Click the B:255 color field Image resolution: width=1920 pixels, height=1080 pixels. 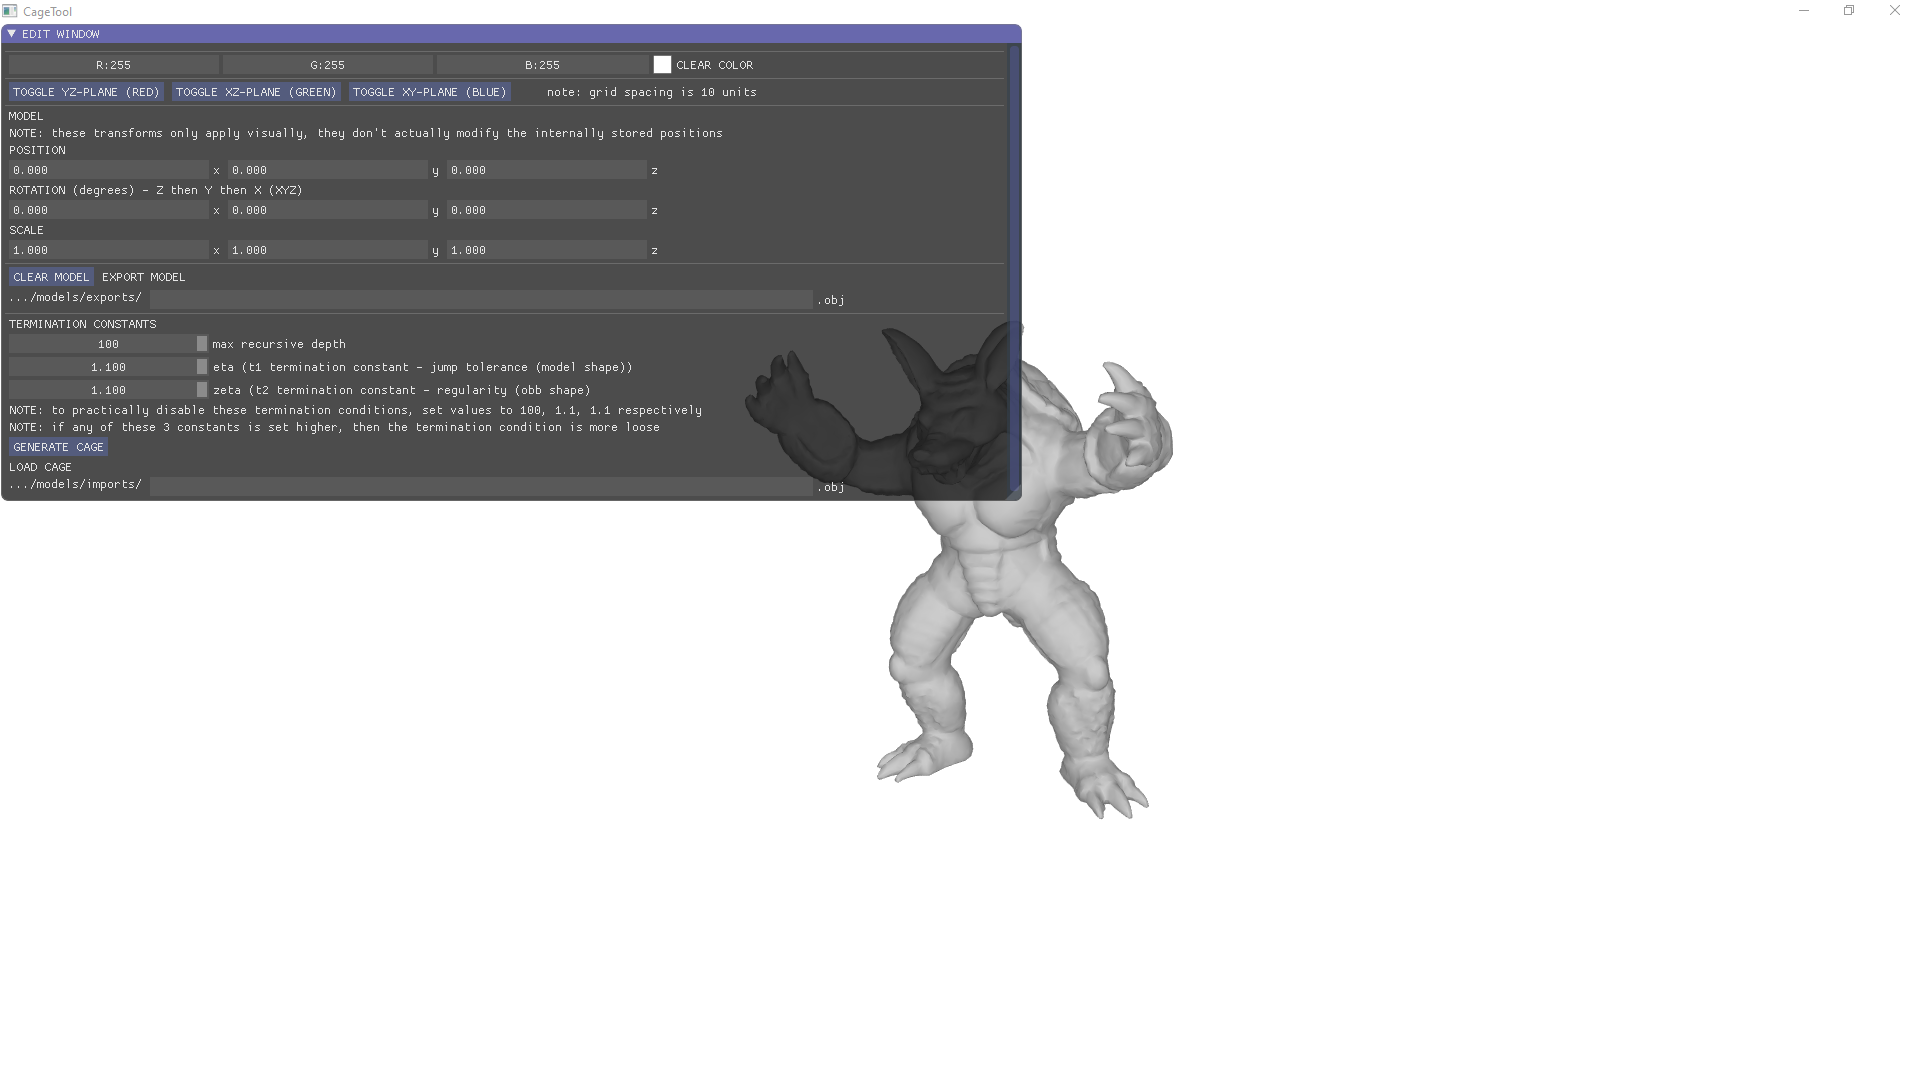tap(542, 65)
